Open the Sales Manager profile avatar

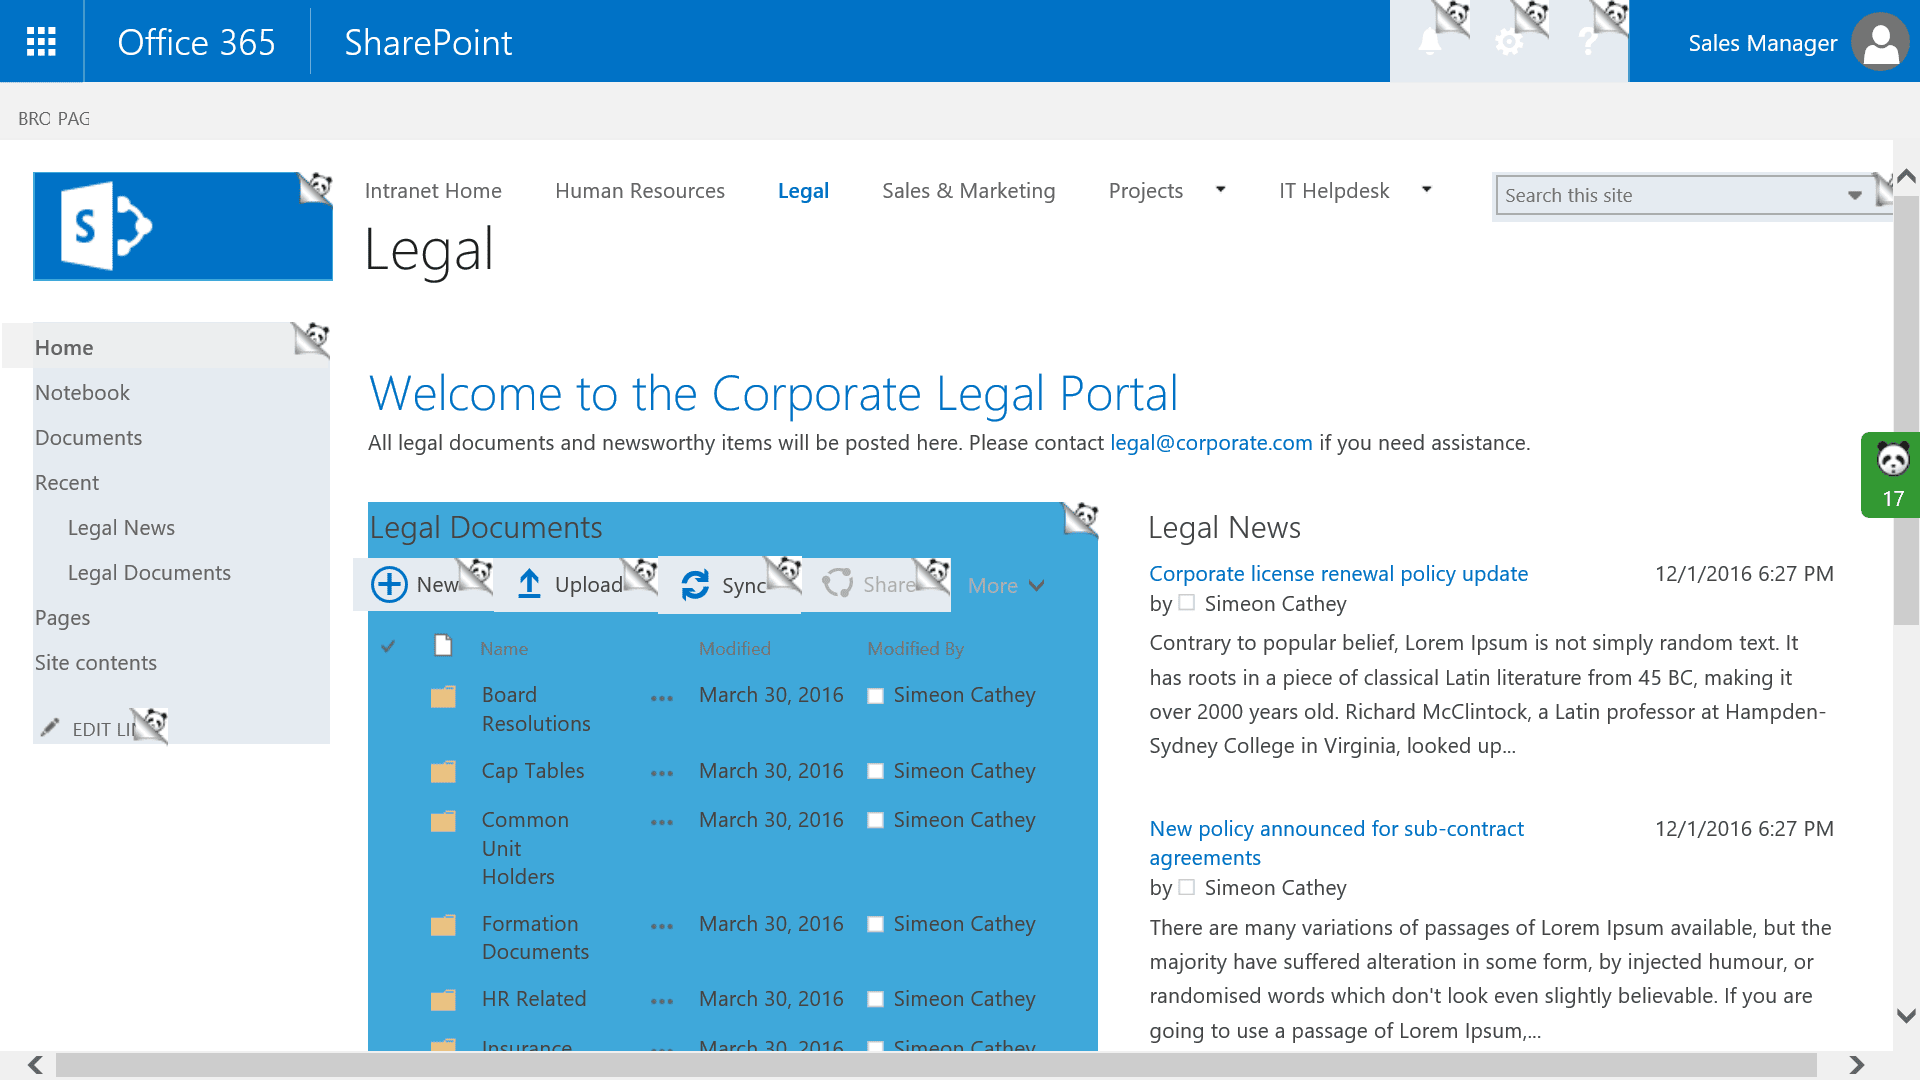point(1880,42)
